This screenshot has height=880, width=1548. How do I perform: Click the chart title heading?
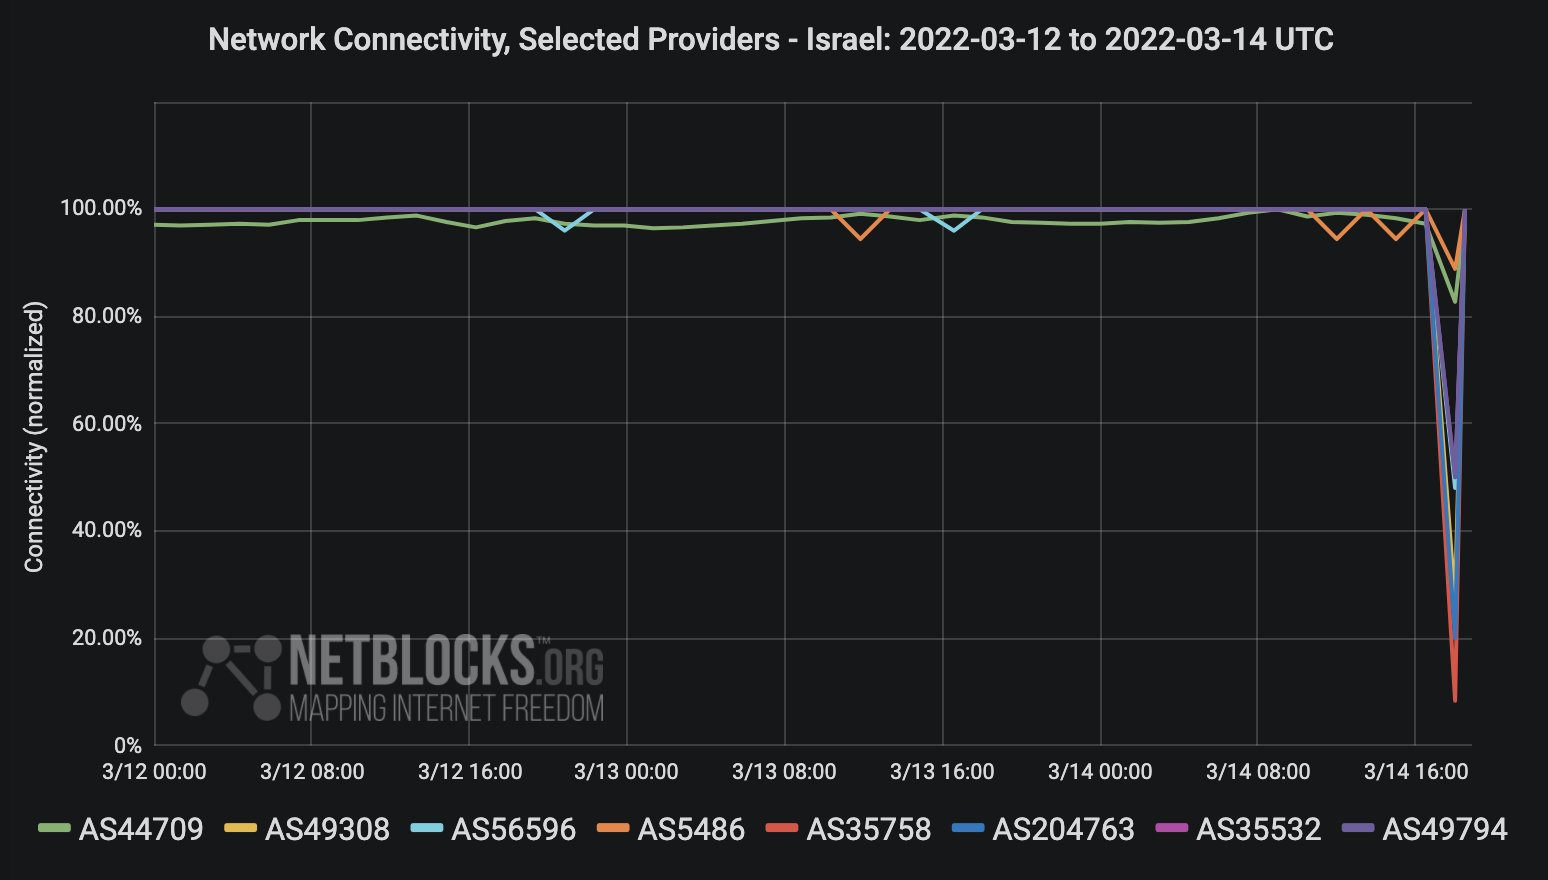(x=771, y=40)
